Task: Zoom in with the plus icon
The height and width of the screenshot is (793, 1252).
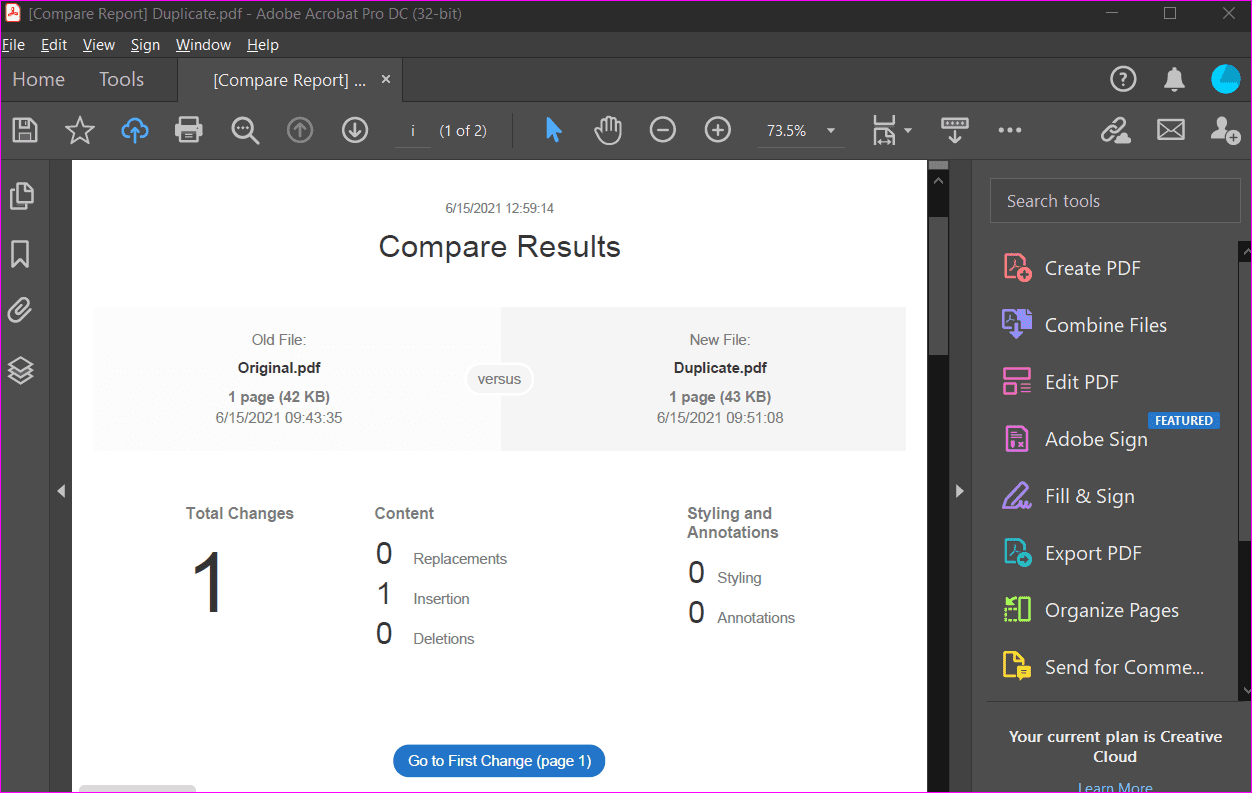Action: coord(718,130)
